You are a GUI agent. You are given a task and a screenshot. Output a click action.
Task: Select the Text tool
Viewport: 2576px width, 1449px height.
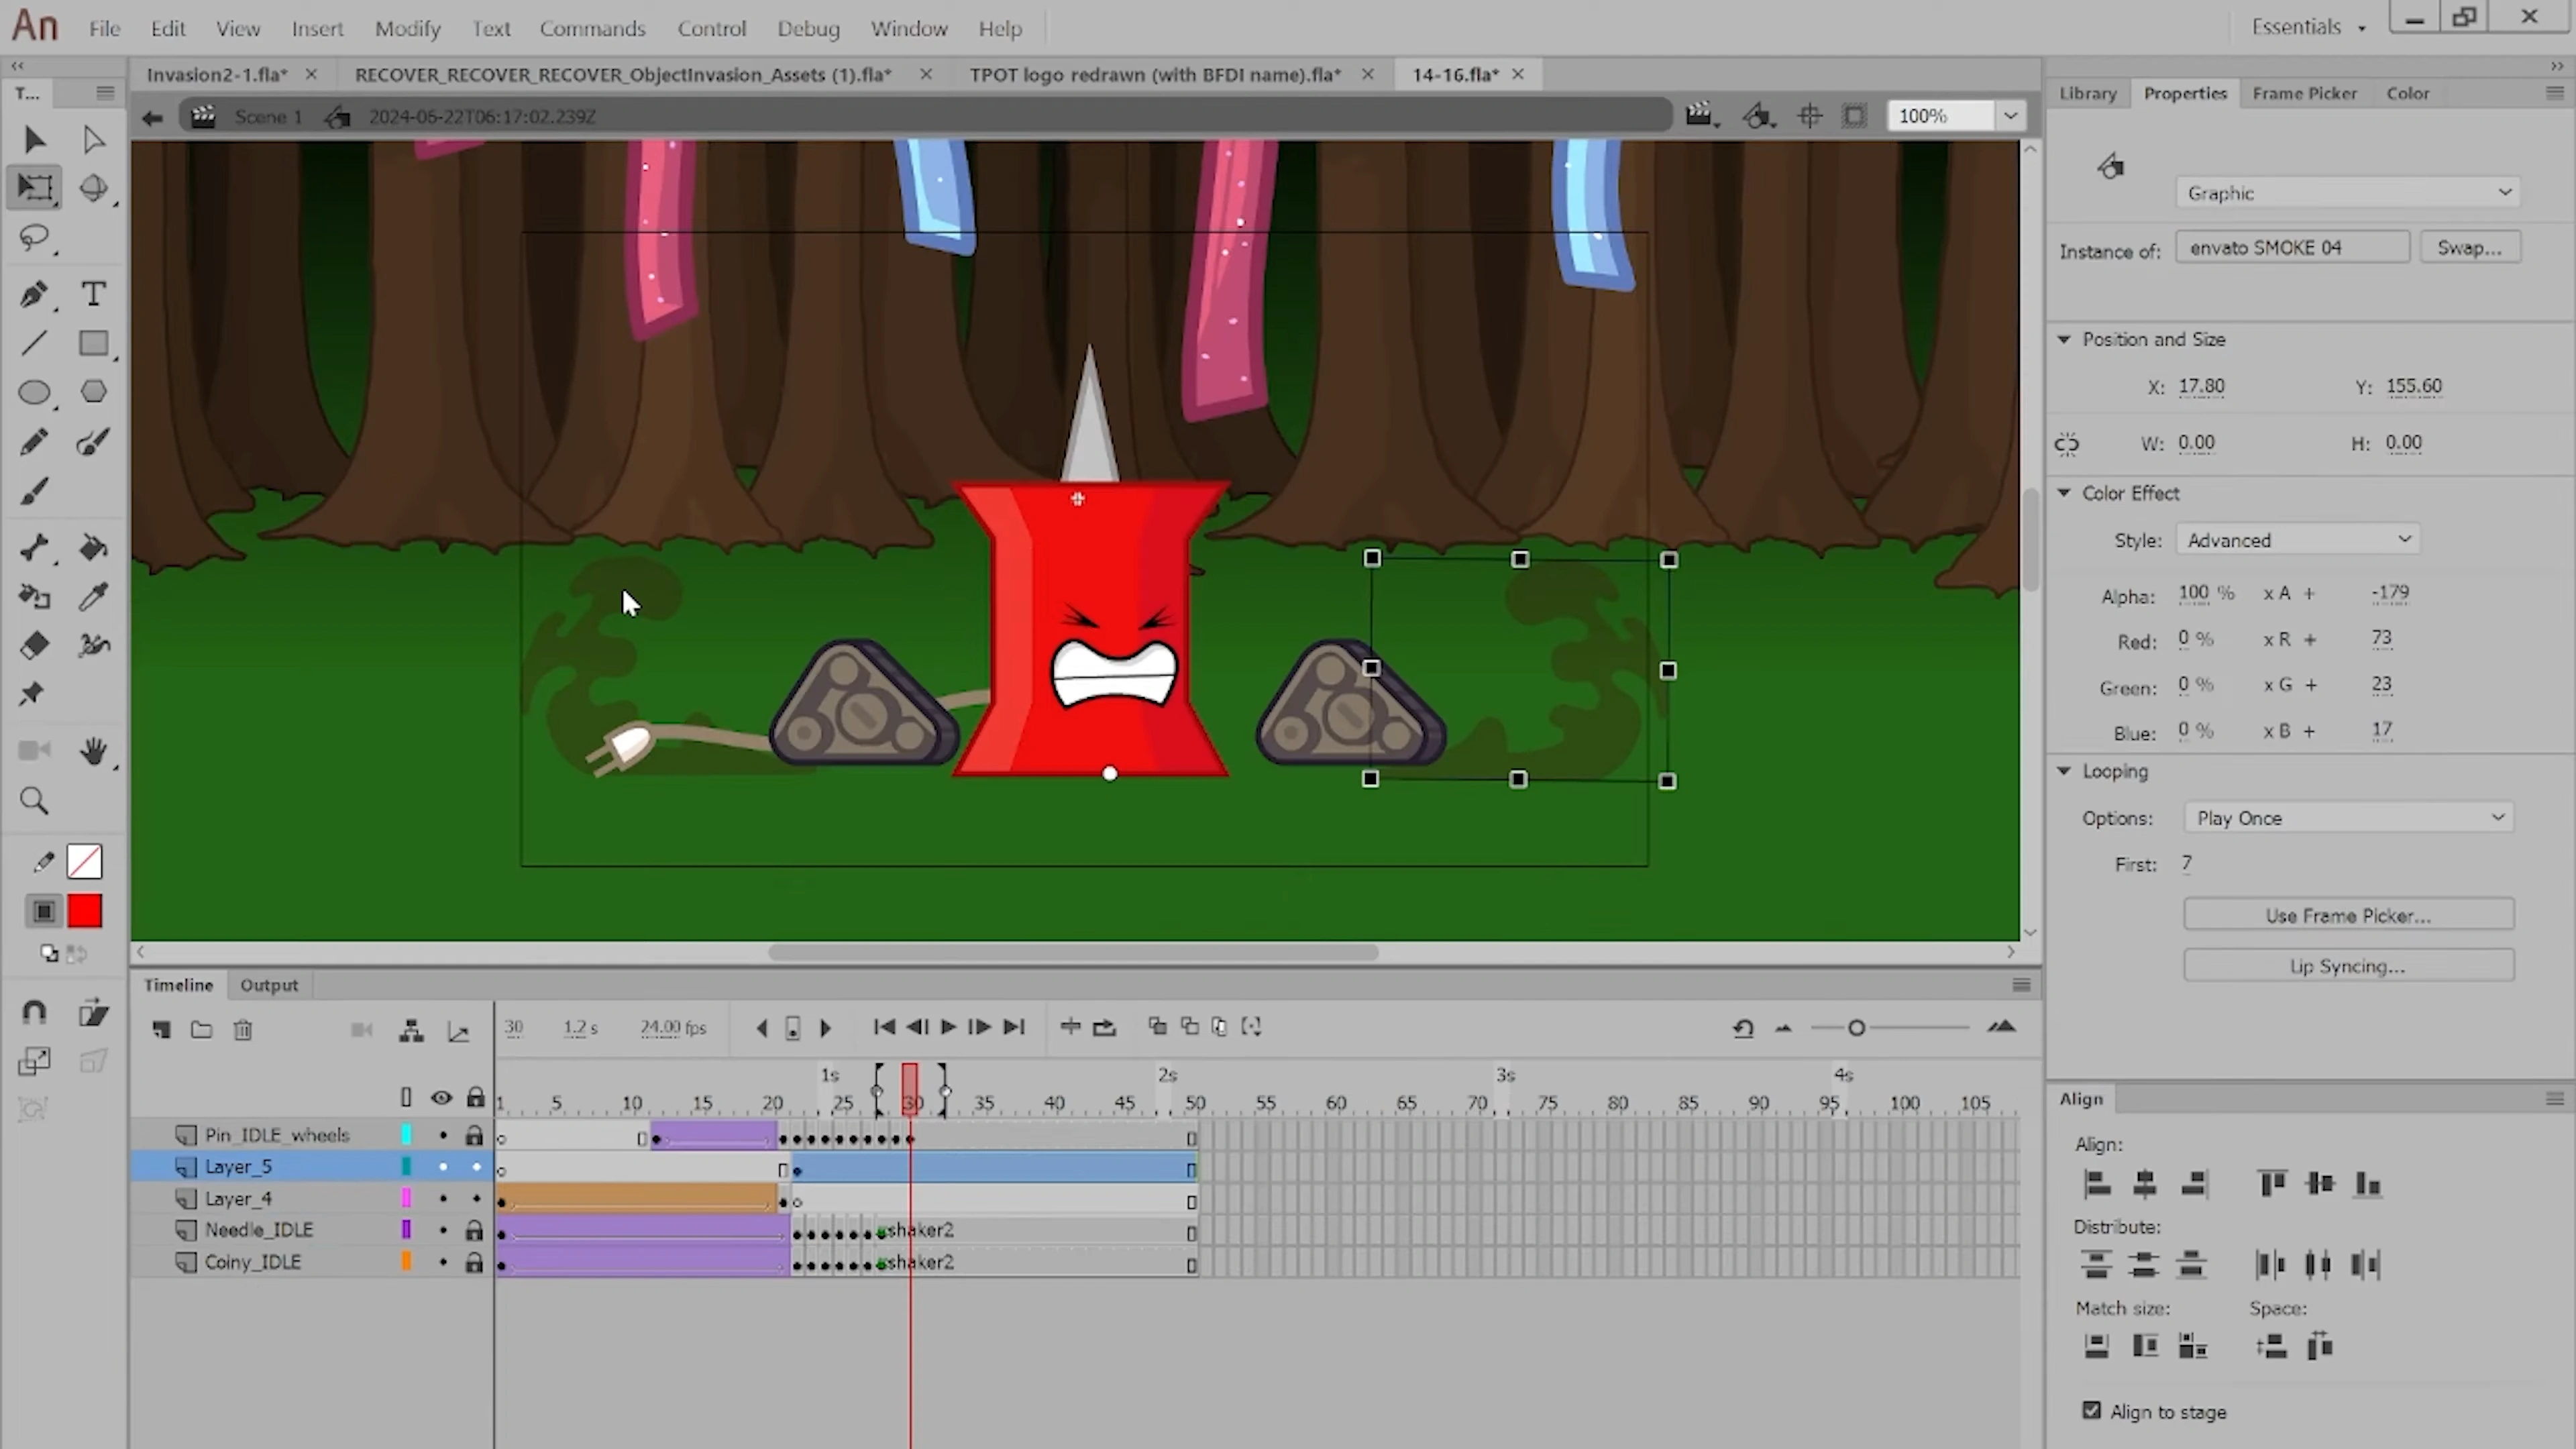93,294
